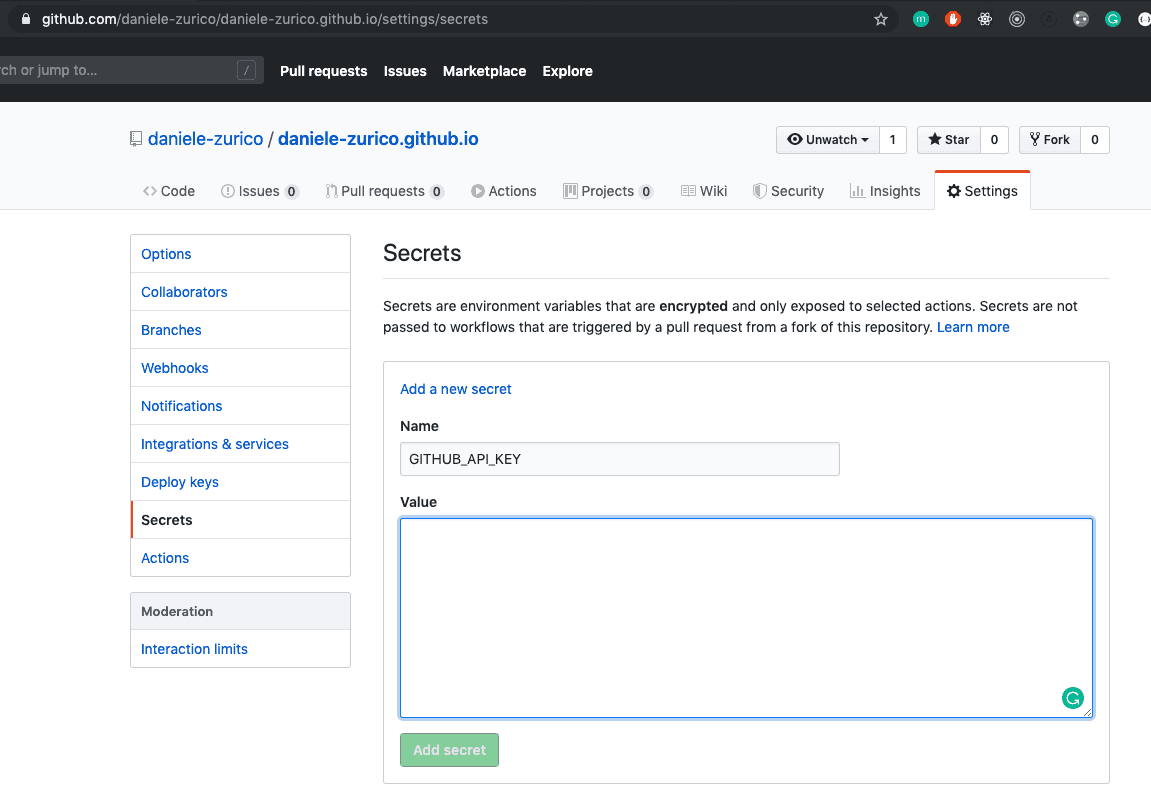The width and height of the screenshot is (1151, 800).
Task: Open the daniele-zurico.github.io repository link
Action: click(x=378, y=139)
